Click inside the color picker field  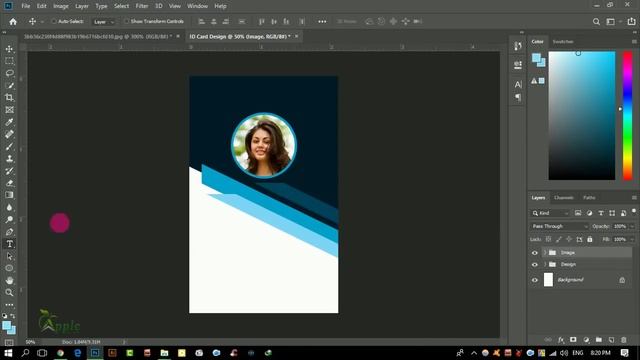click(582, 116)
